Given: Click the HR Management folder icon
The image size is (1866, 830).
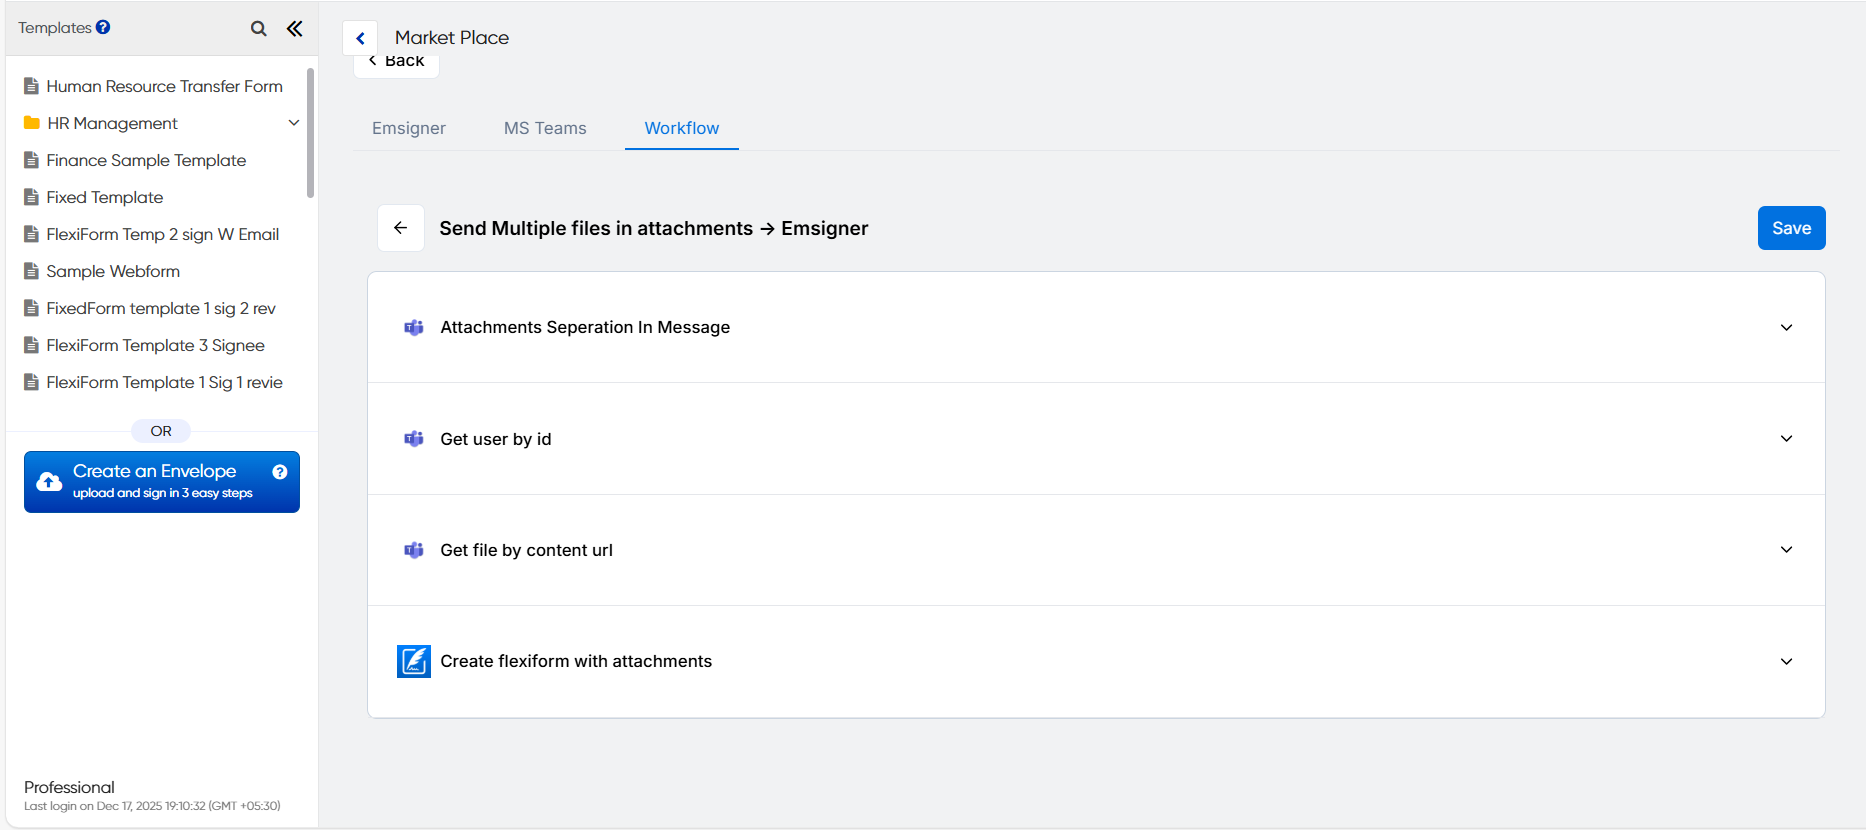Looking at the screenshot, I should (x=32, y=123).
